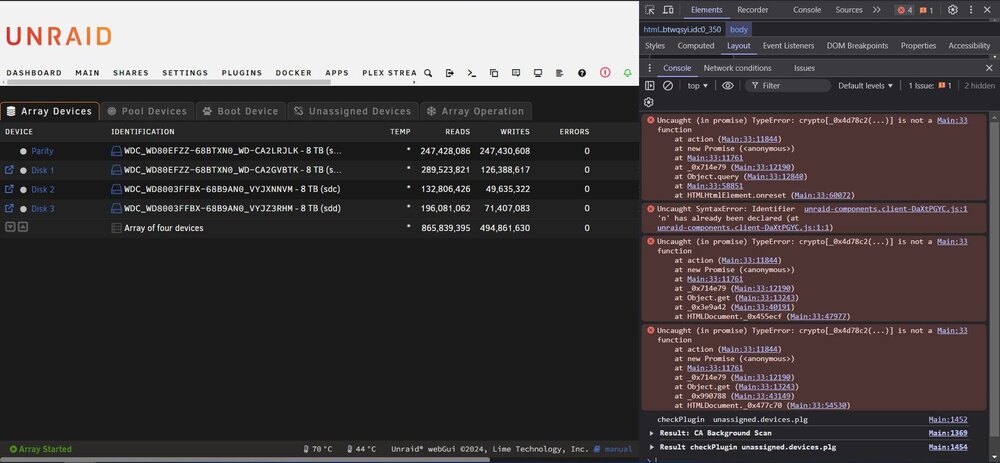Image resolution: width=1000 pixels, height=463 pixels.
Task: Open the Parity device link
Action: (x=42, y=151)
